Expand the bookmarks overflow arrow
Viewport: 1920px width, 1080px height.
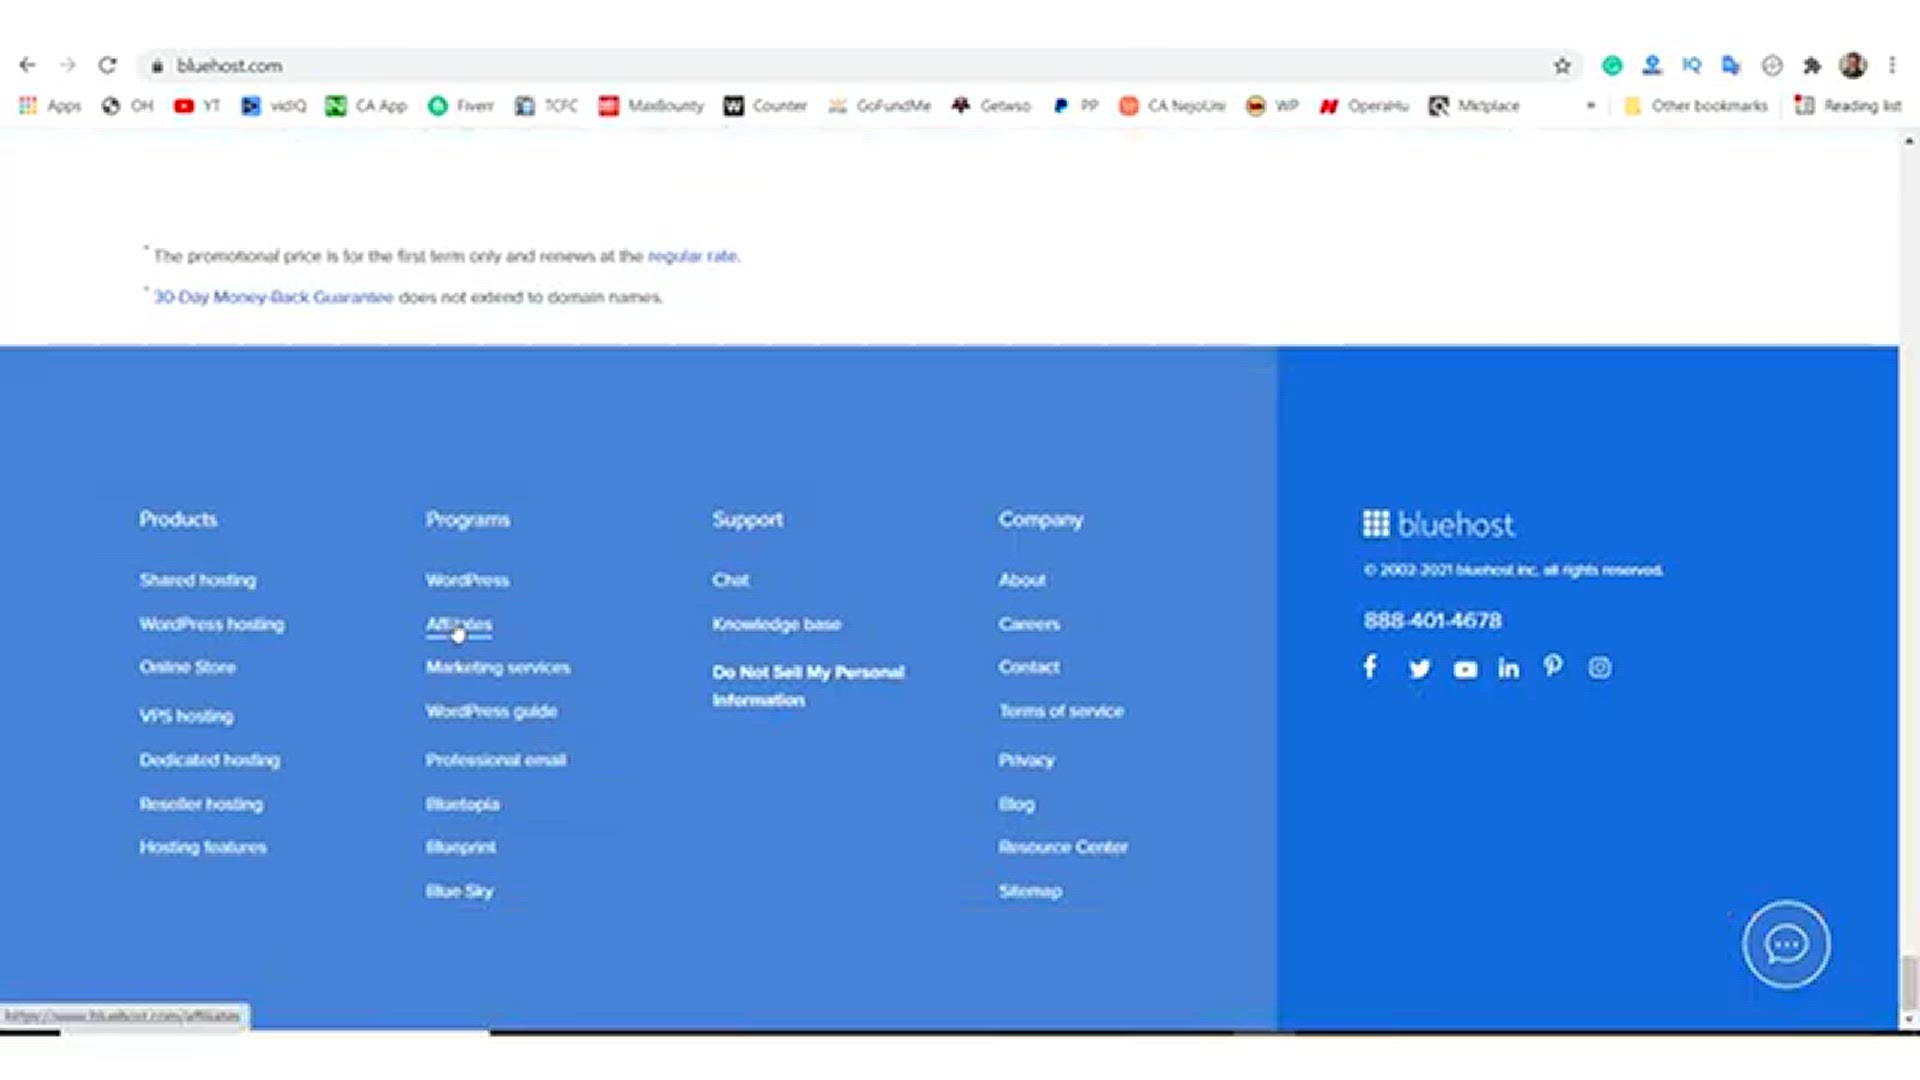pos(1591,105)
